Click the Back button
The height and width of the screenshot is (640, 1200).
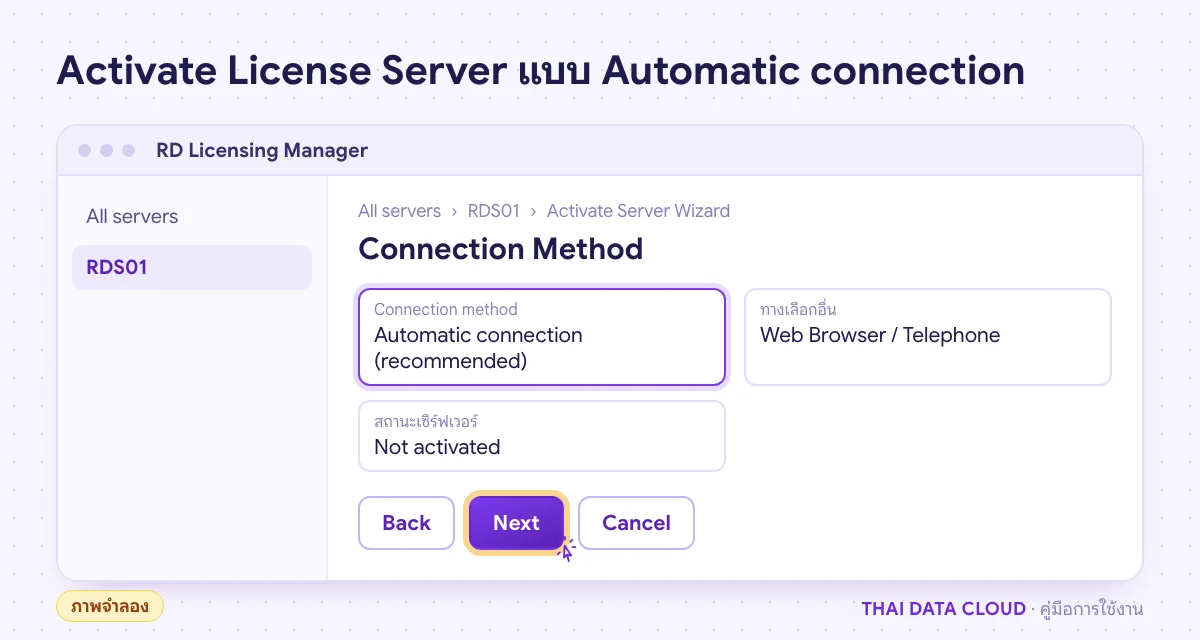(407, 523)
